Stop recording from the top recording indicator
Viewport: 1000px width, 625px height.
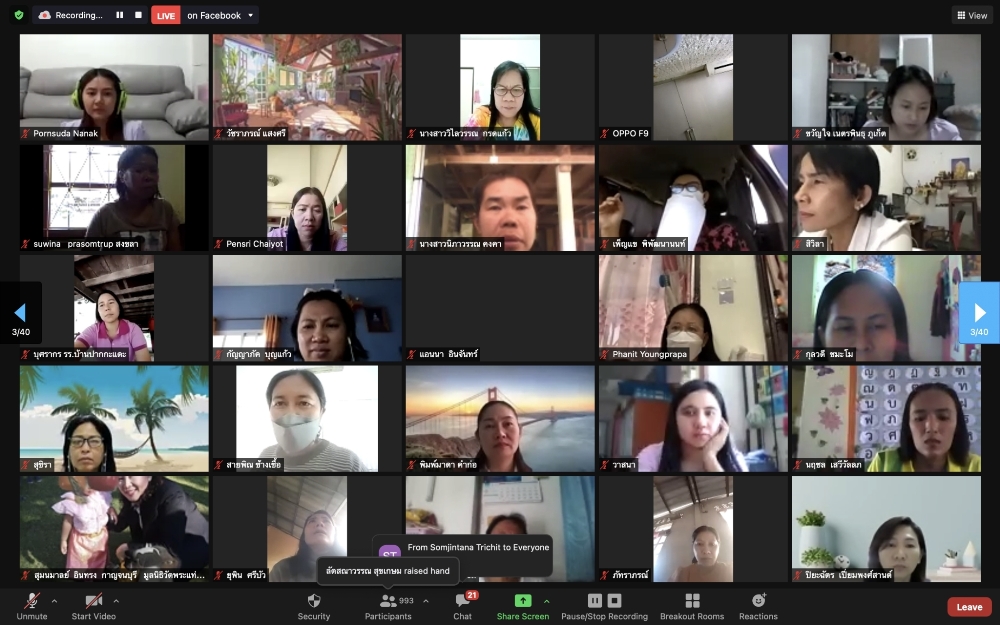pos(137,15)
